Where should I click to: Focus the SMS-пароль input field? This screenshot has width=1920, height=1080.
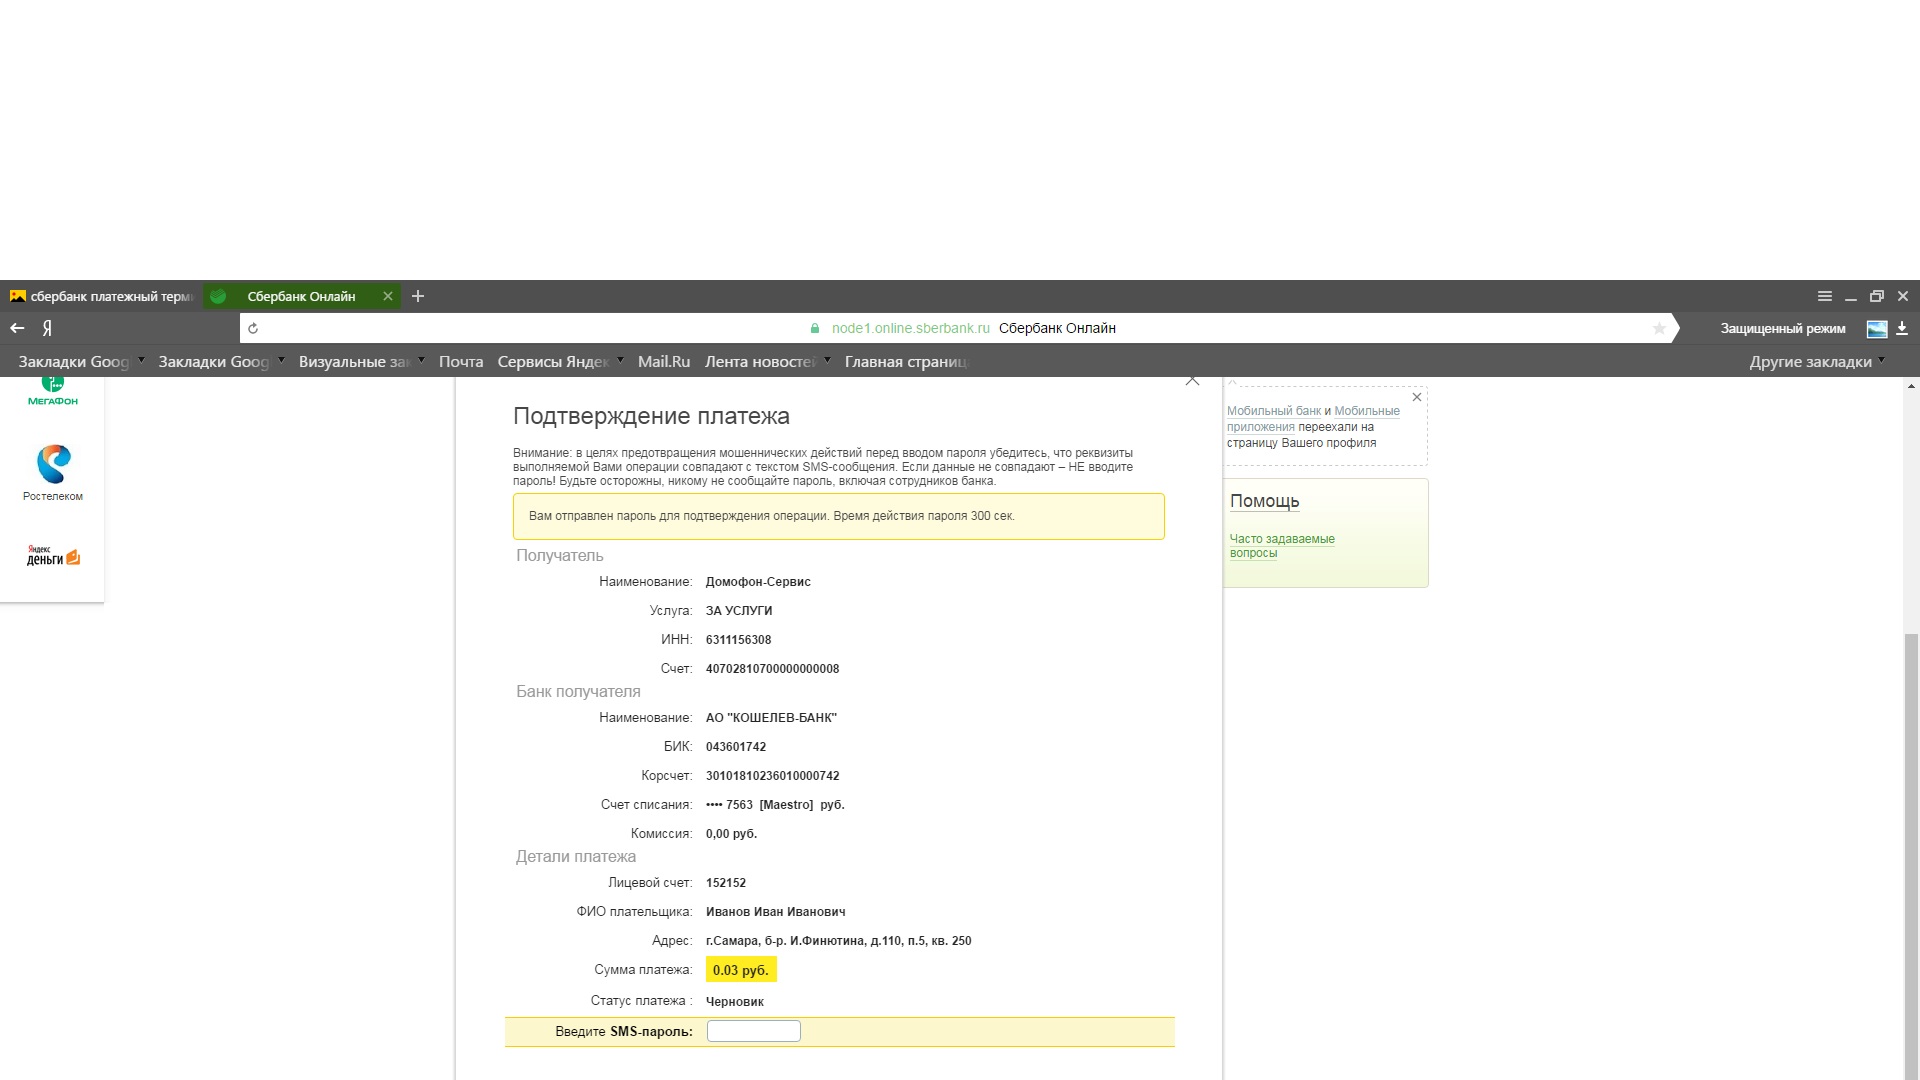753,1031
